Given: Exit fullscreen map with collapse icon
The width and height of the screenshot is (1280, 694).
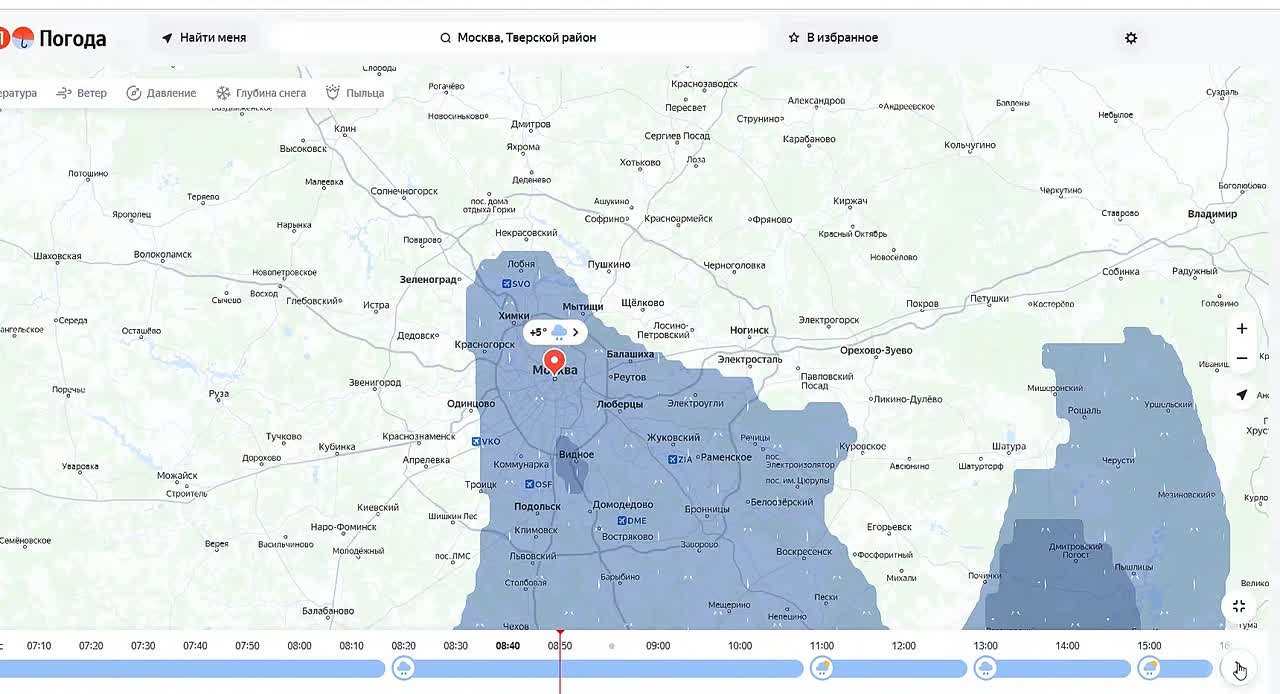Looking at the screenshot, I should [x=1239, y=606].
